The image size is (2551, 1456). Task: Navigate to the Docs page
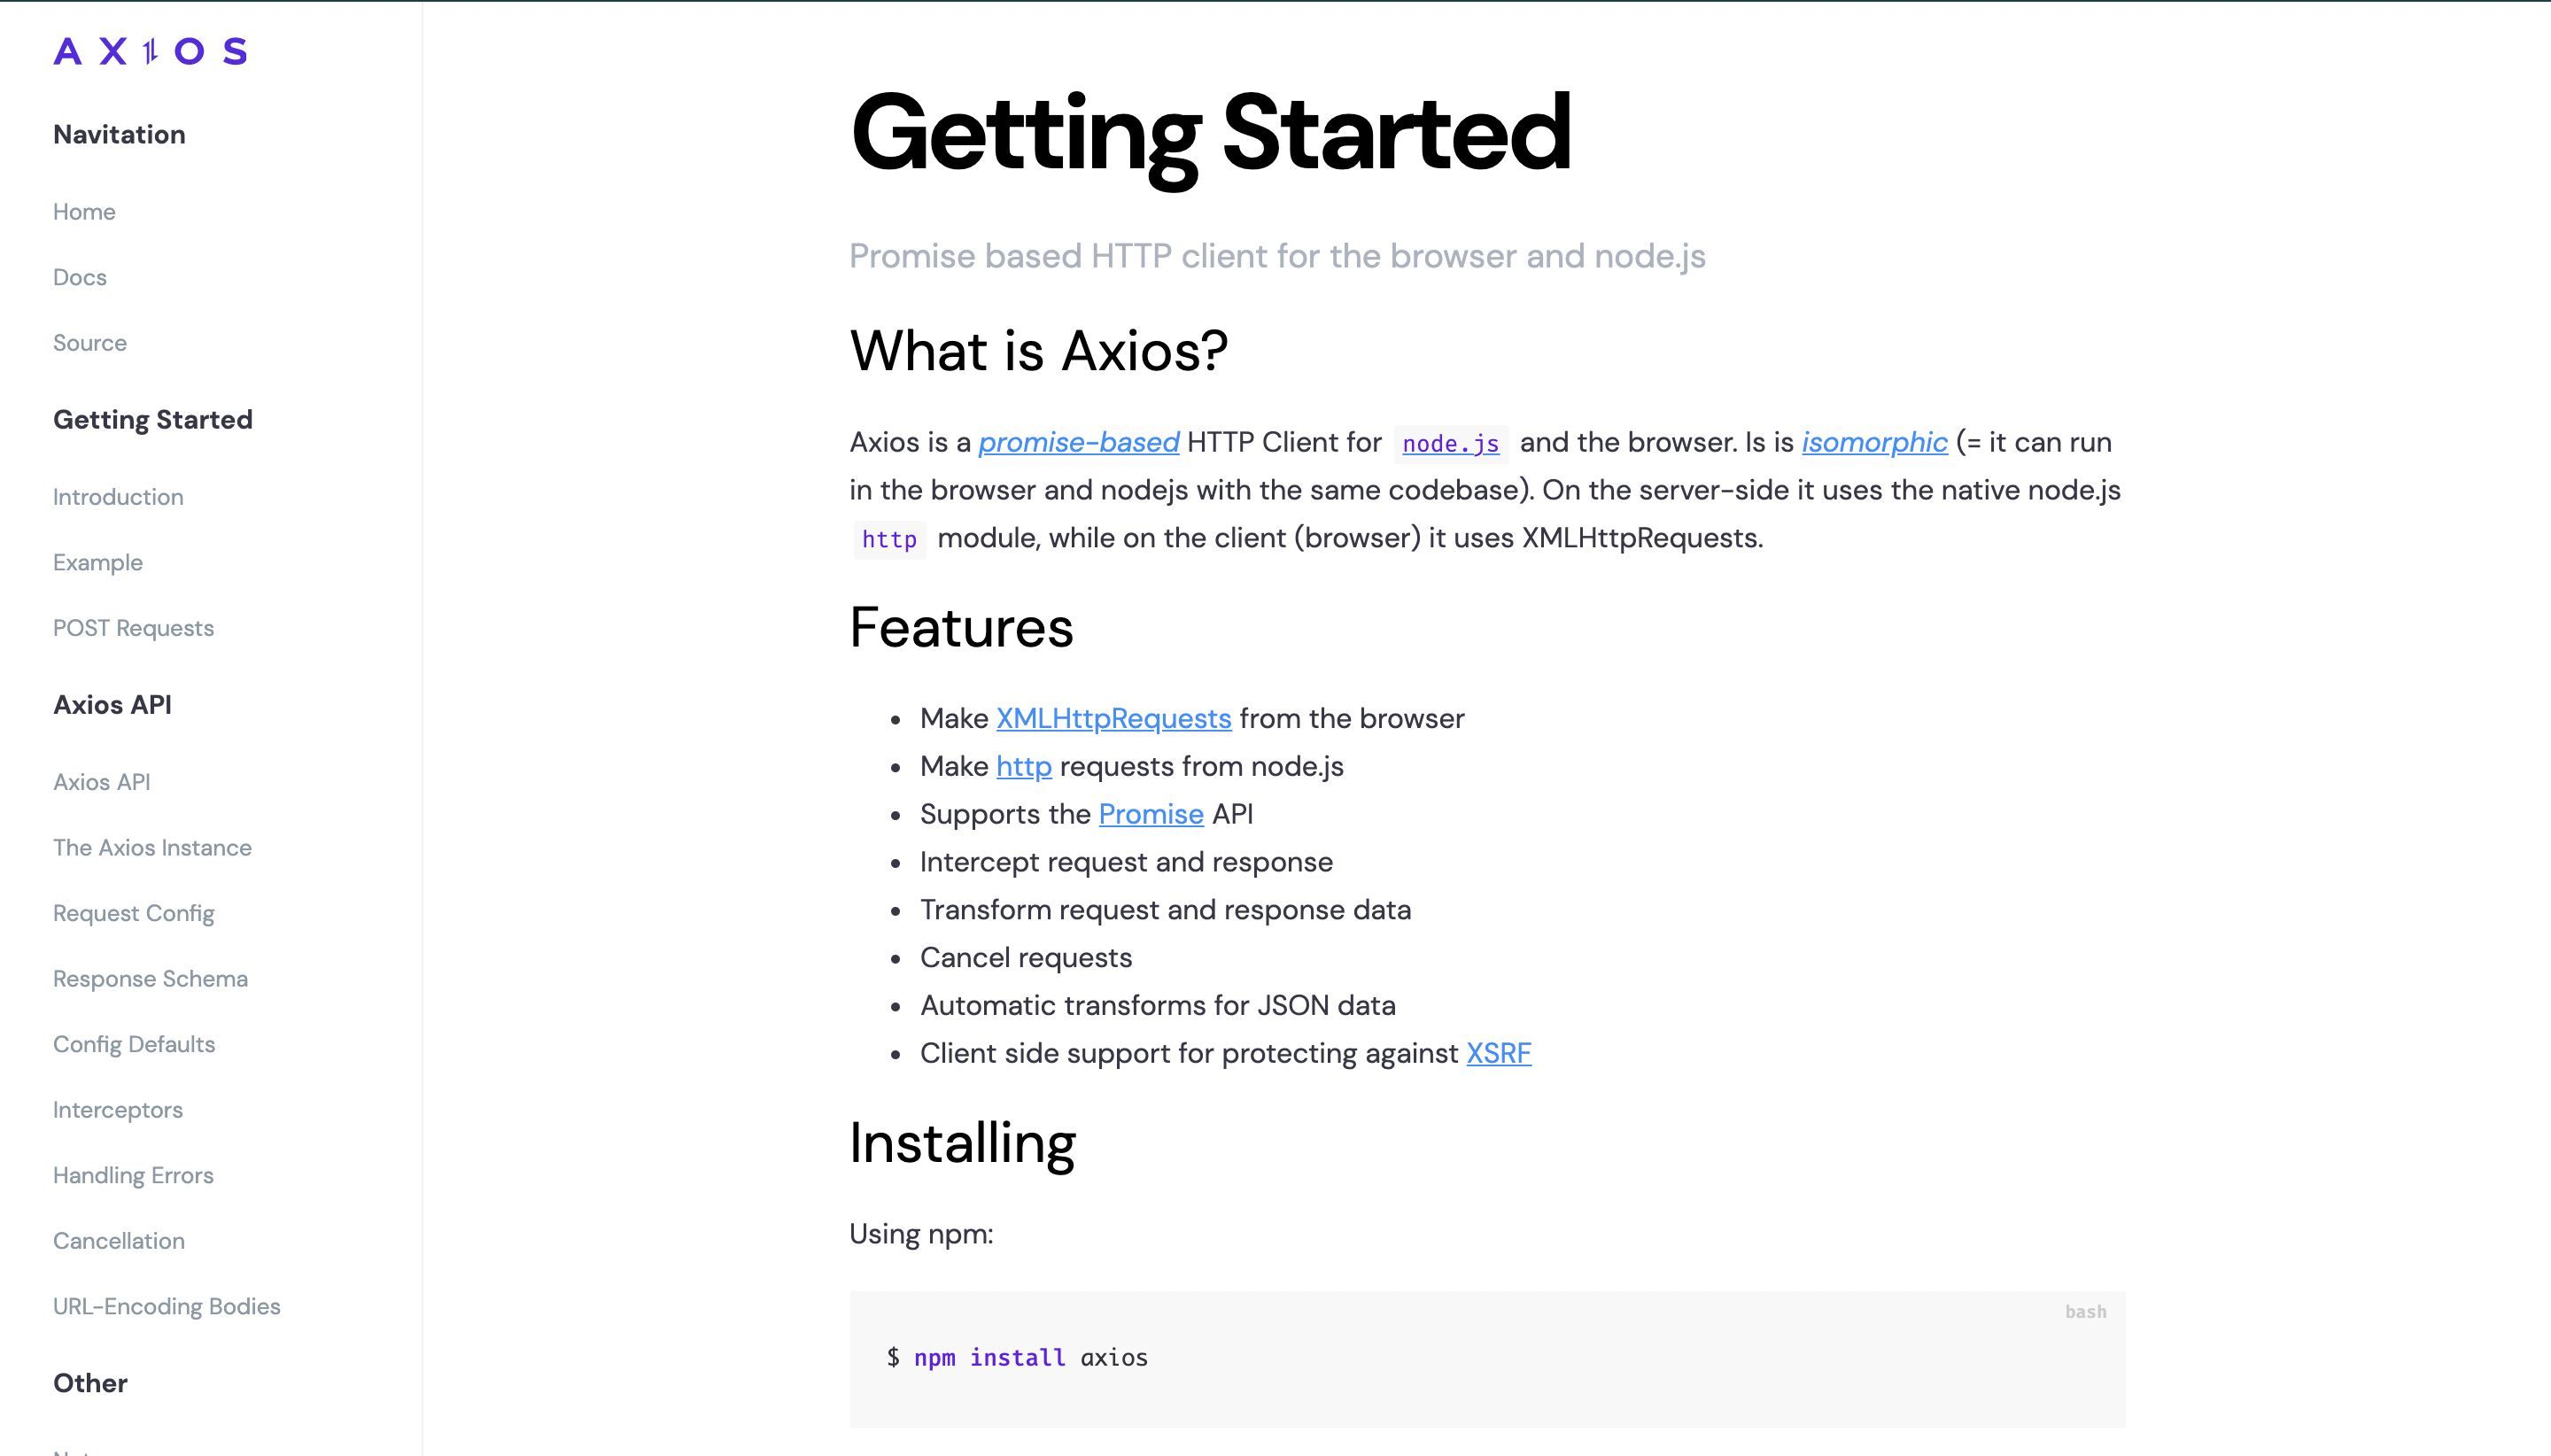tap(80, 277)
